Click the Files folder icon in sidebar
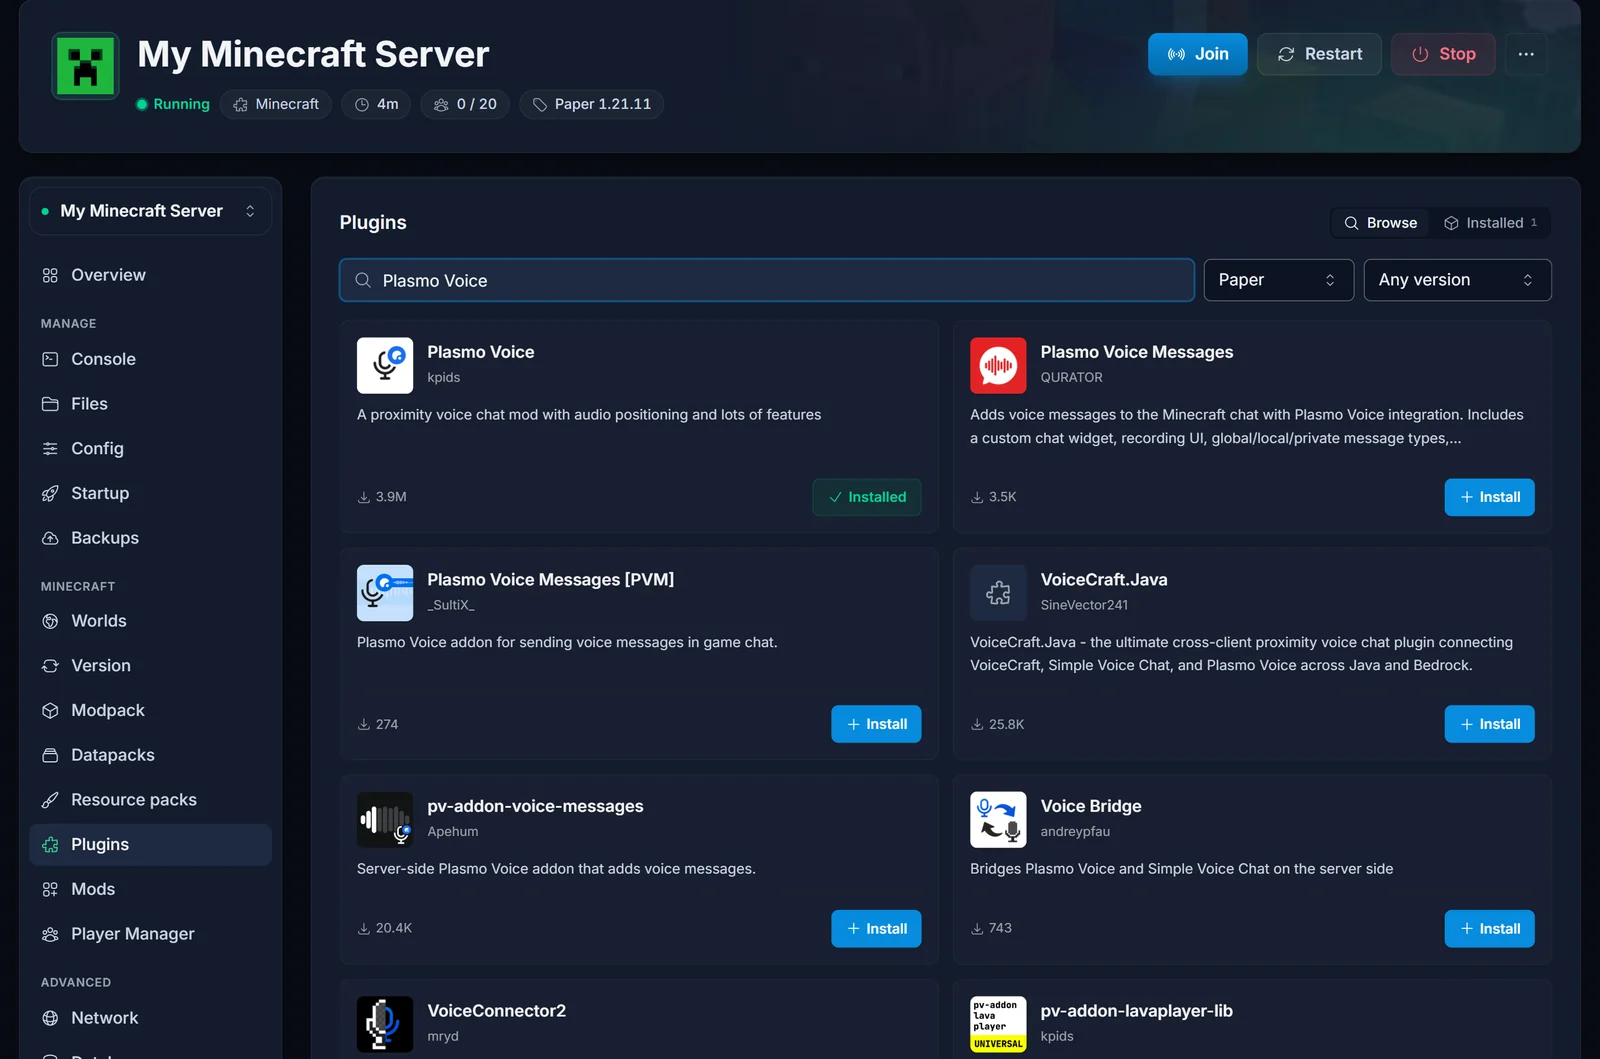1600x1059 pixels. click(50, 404)
